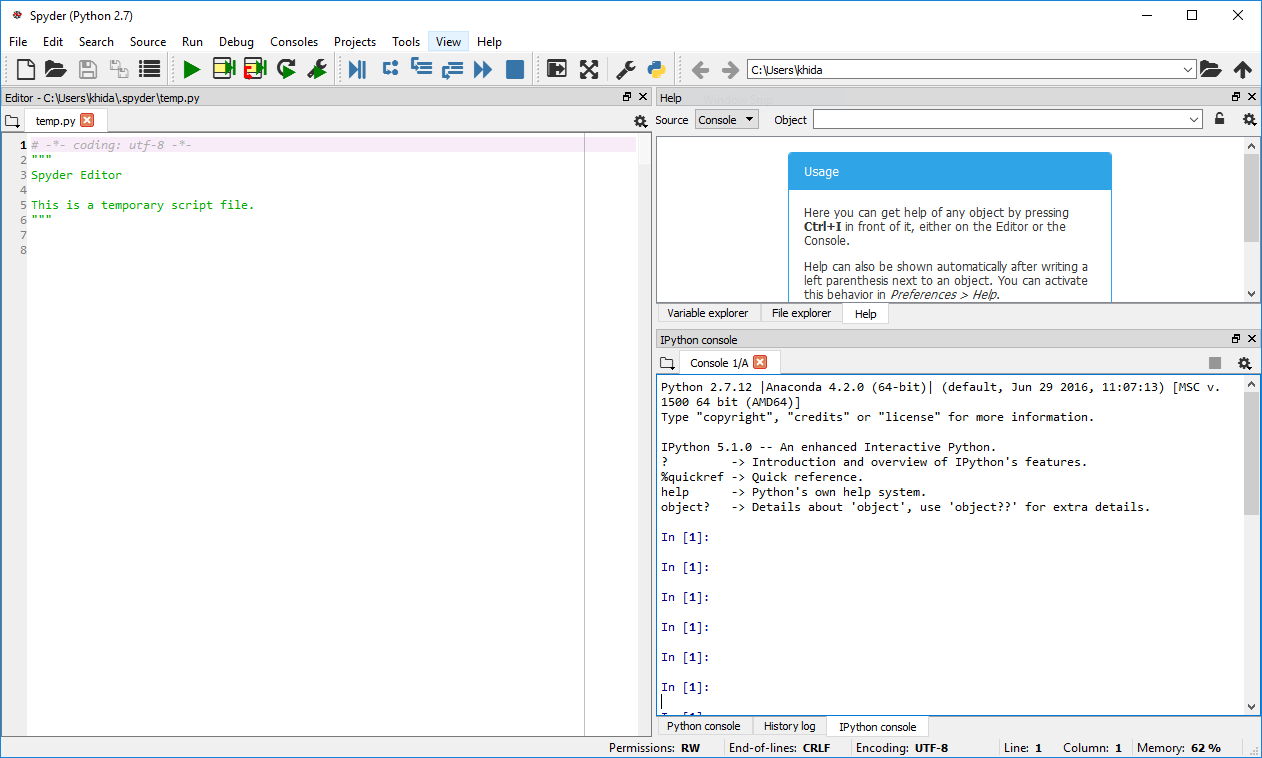This screenshot has height=758, width=1262.
Task: Run current cell icon
Action: coord(223,69)
